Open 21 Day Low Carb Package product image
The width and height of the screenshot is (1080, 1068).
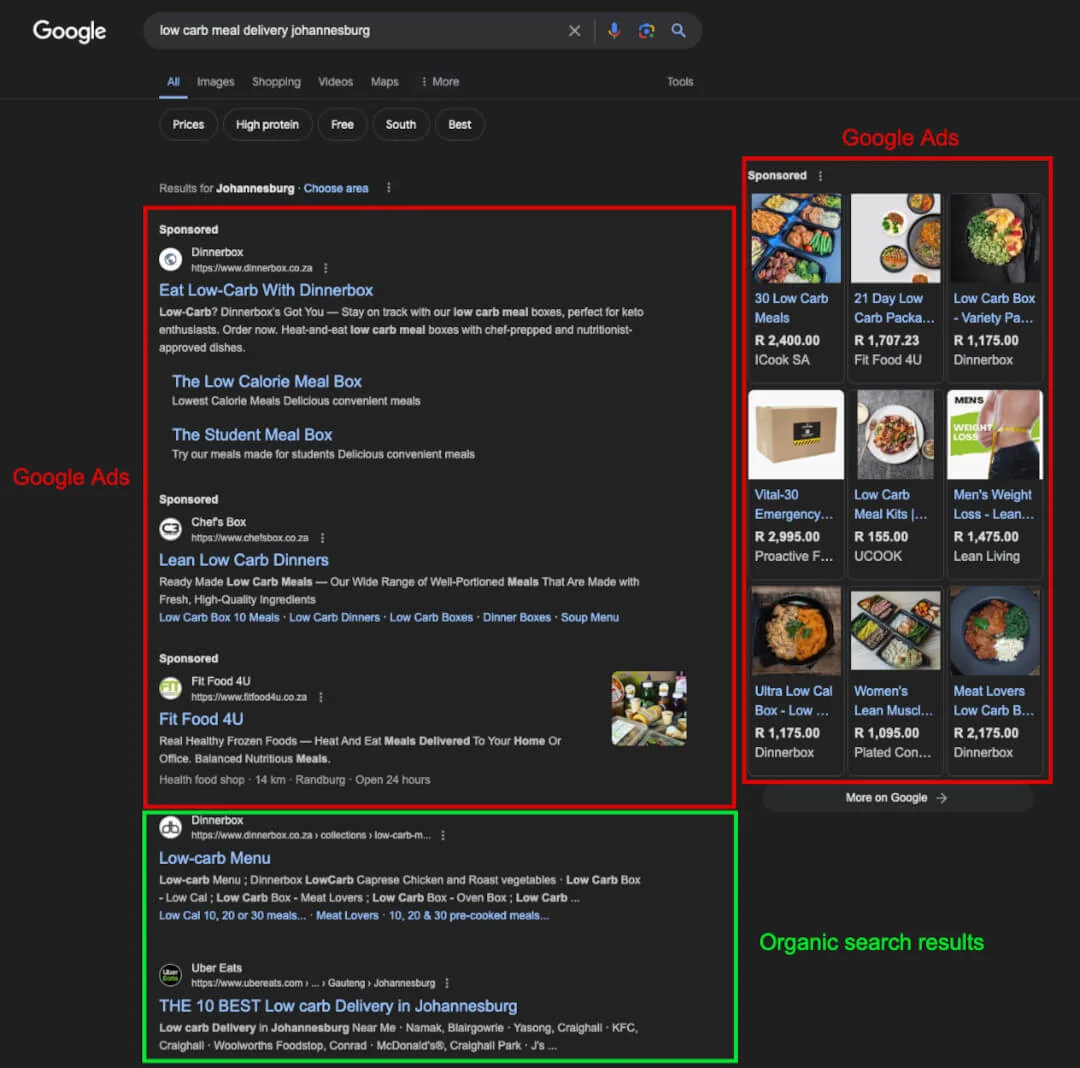coord(895,238)
